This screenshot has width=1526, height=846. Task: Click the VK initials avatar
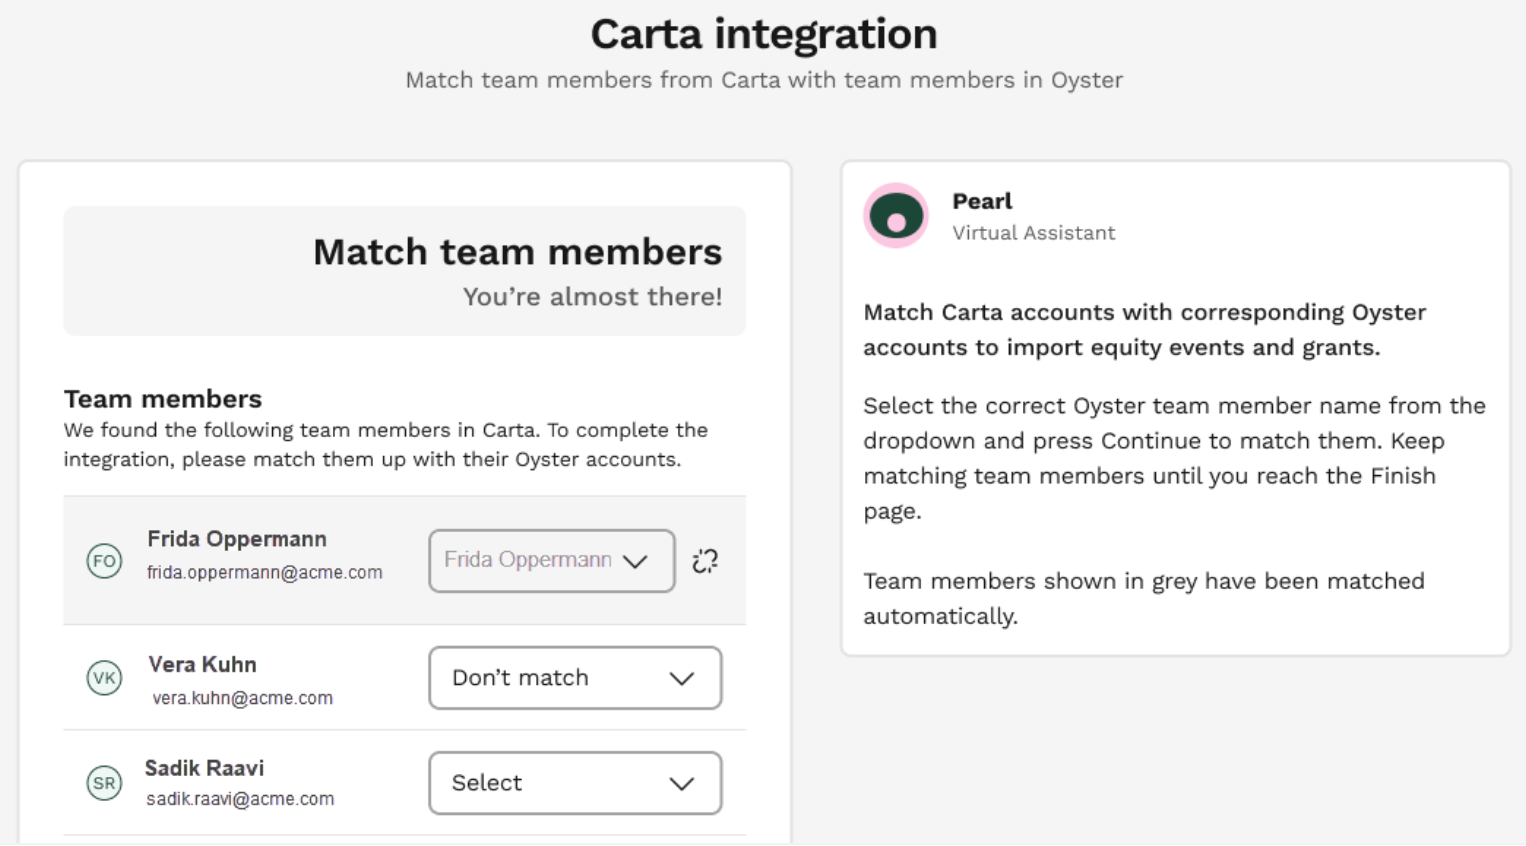coord(104,678)
